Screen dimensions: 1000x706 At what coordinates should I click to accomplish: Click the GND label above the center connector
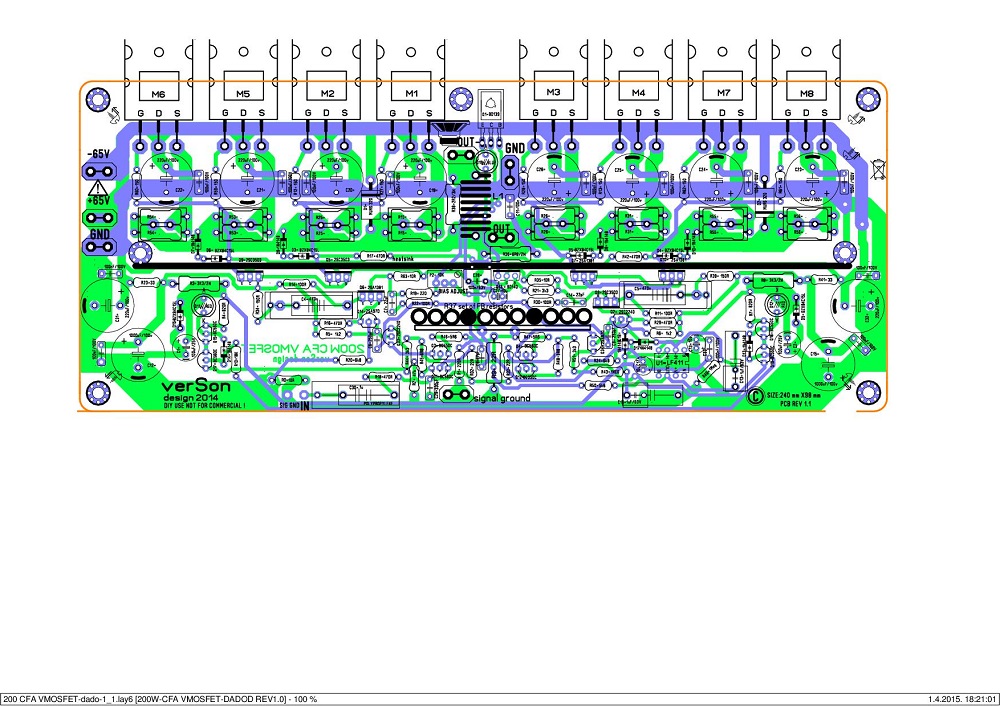(x=515, y=148)
